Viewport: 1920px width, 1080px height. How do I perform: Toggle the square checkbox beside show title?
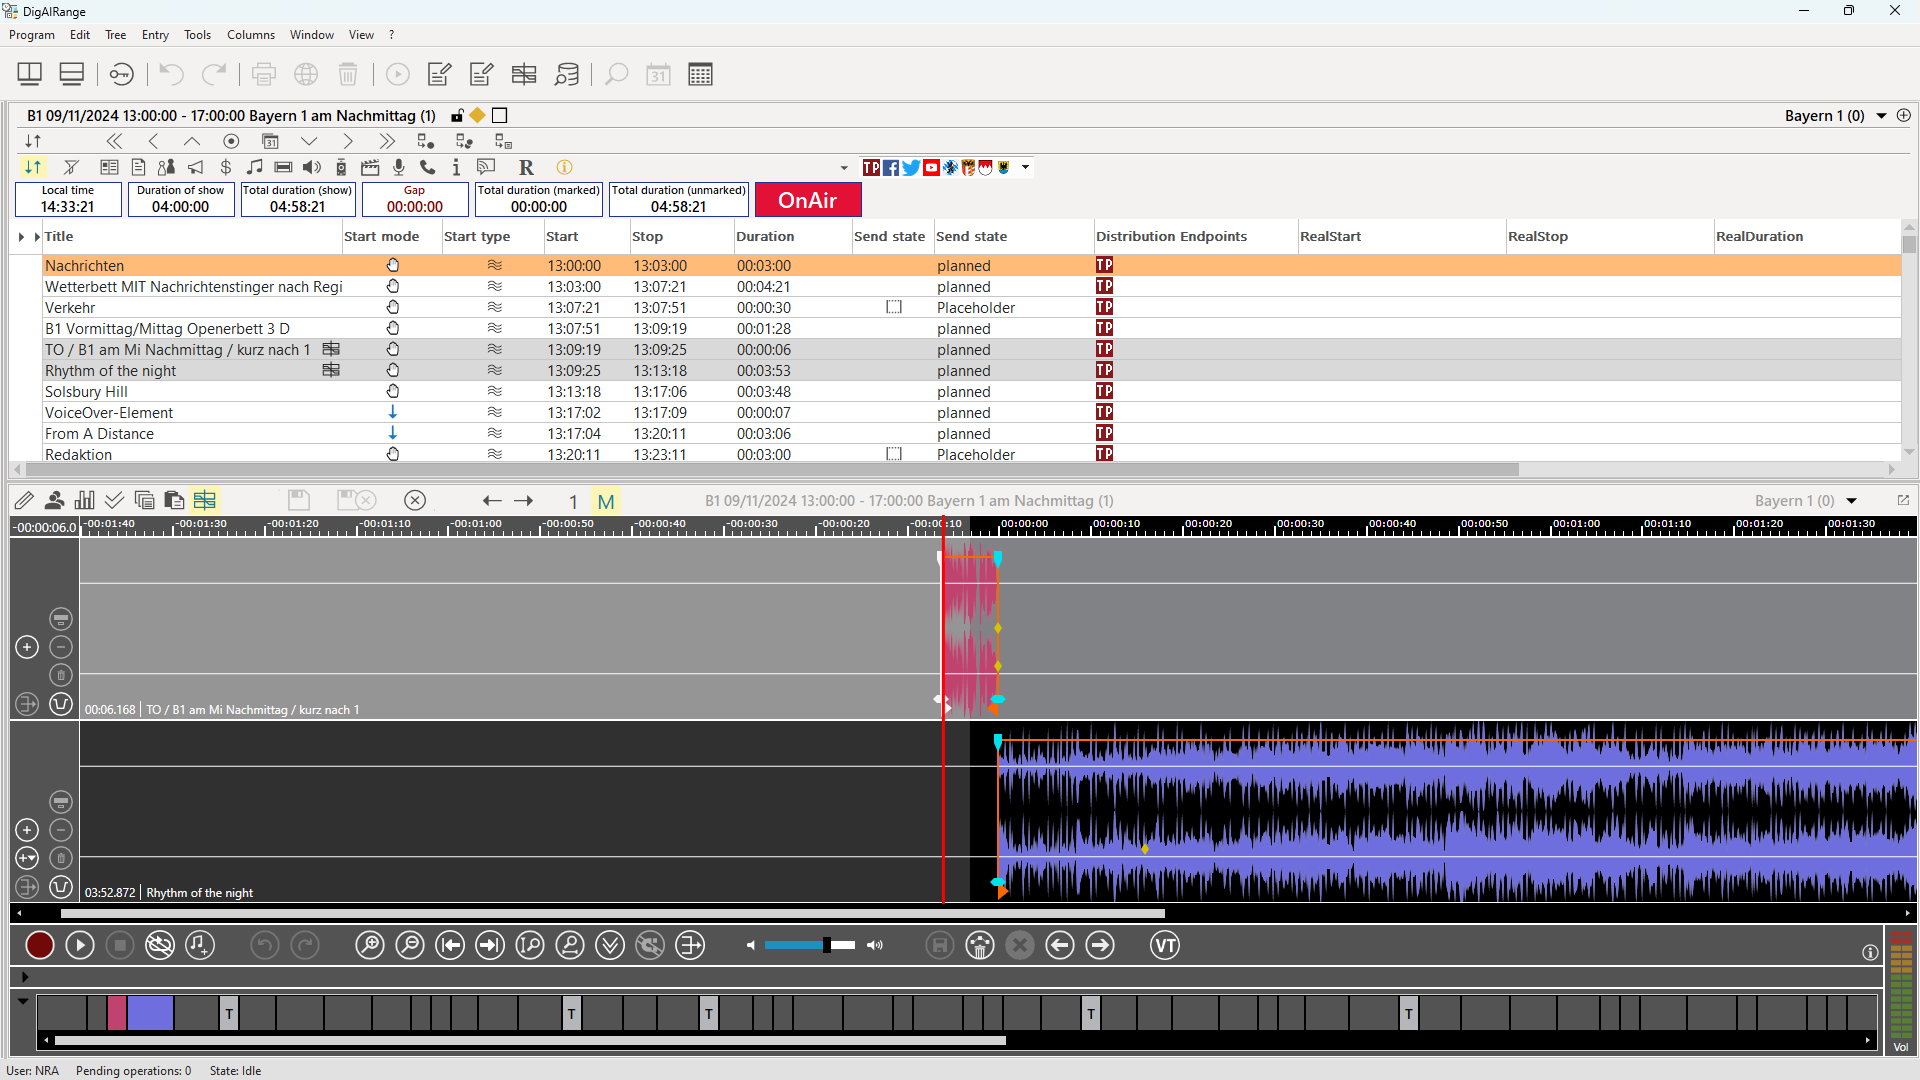tap(500, 116)
